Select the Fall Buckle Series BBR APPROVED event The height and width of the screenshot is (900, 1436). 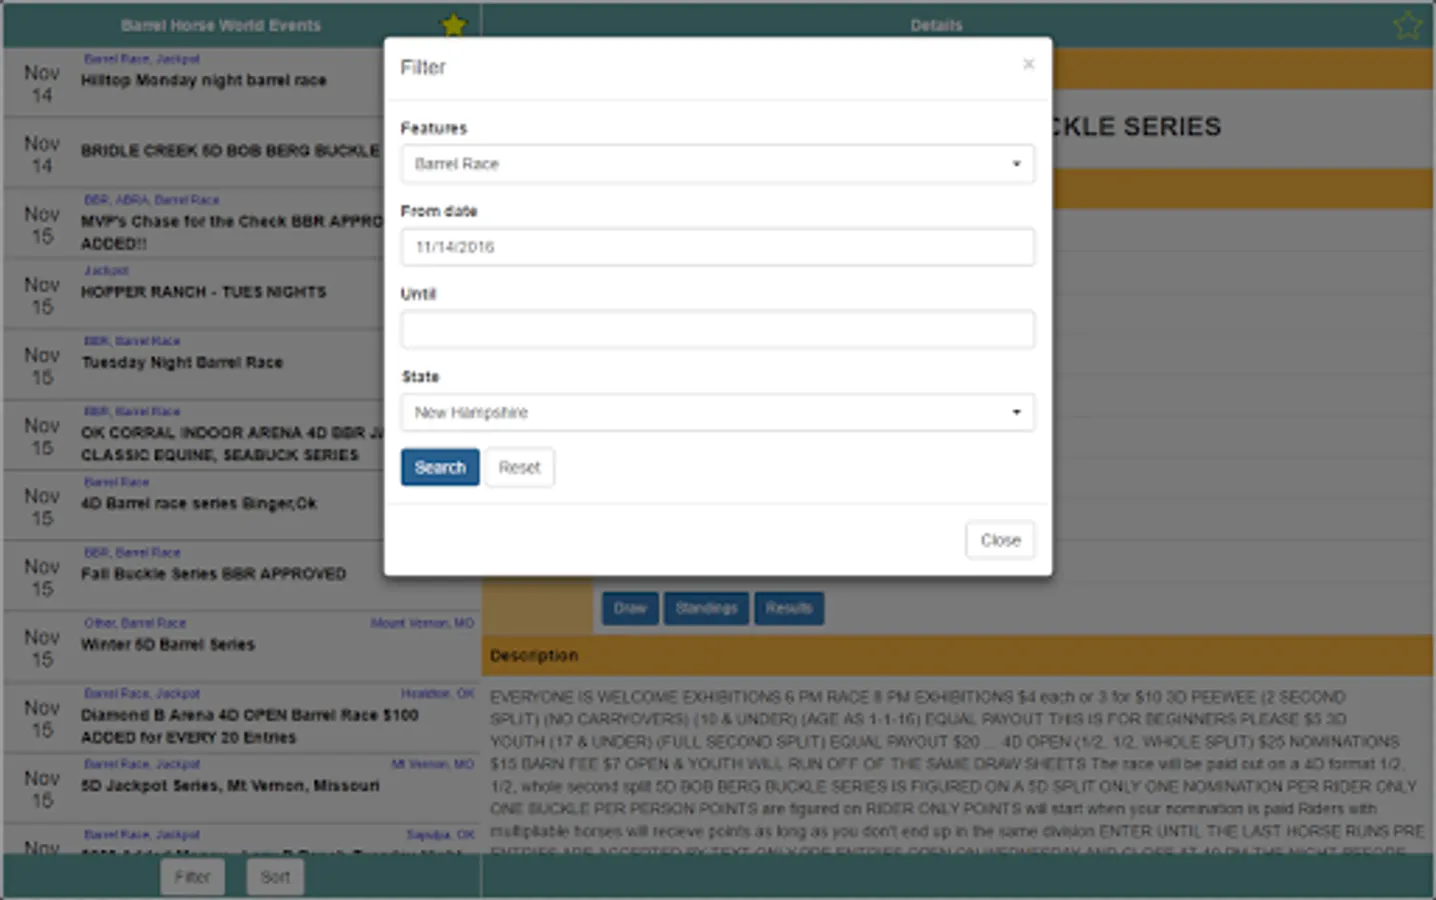pos(200,574)
